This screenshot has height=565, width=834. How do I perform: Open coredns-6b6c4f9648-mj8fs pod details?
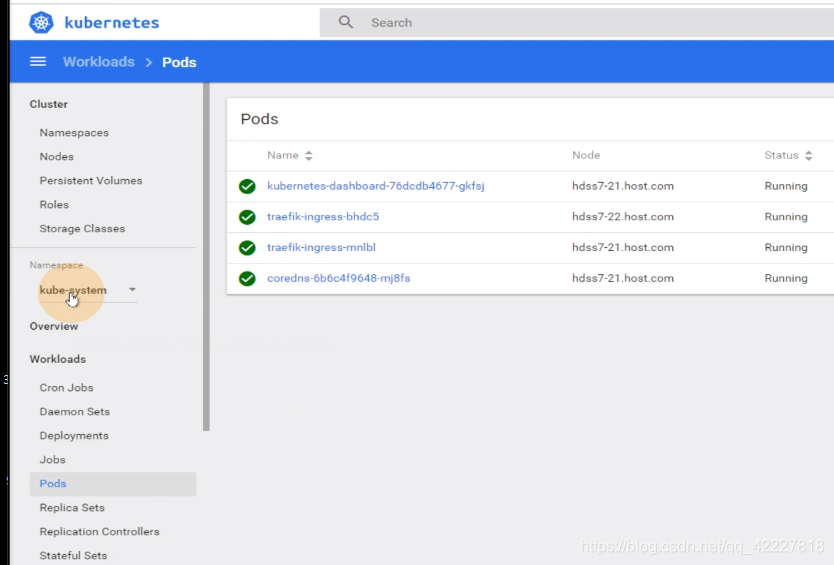coord(338,278)
